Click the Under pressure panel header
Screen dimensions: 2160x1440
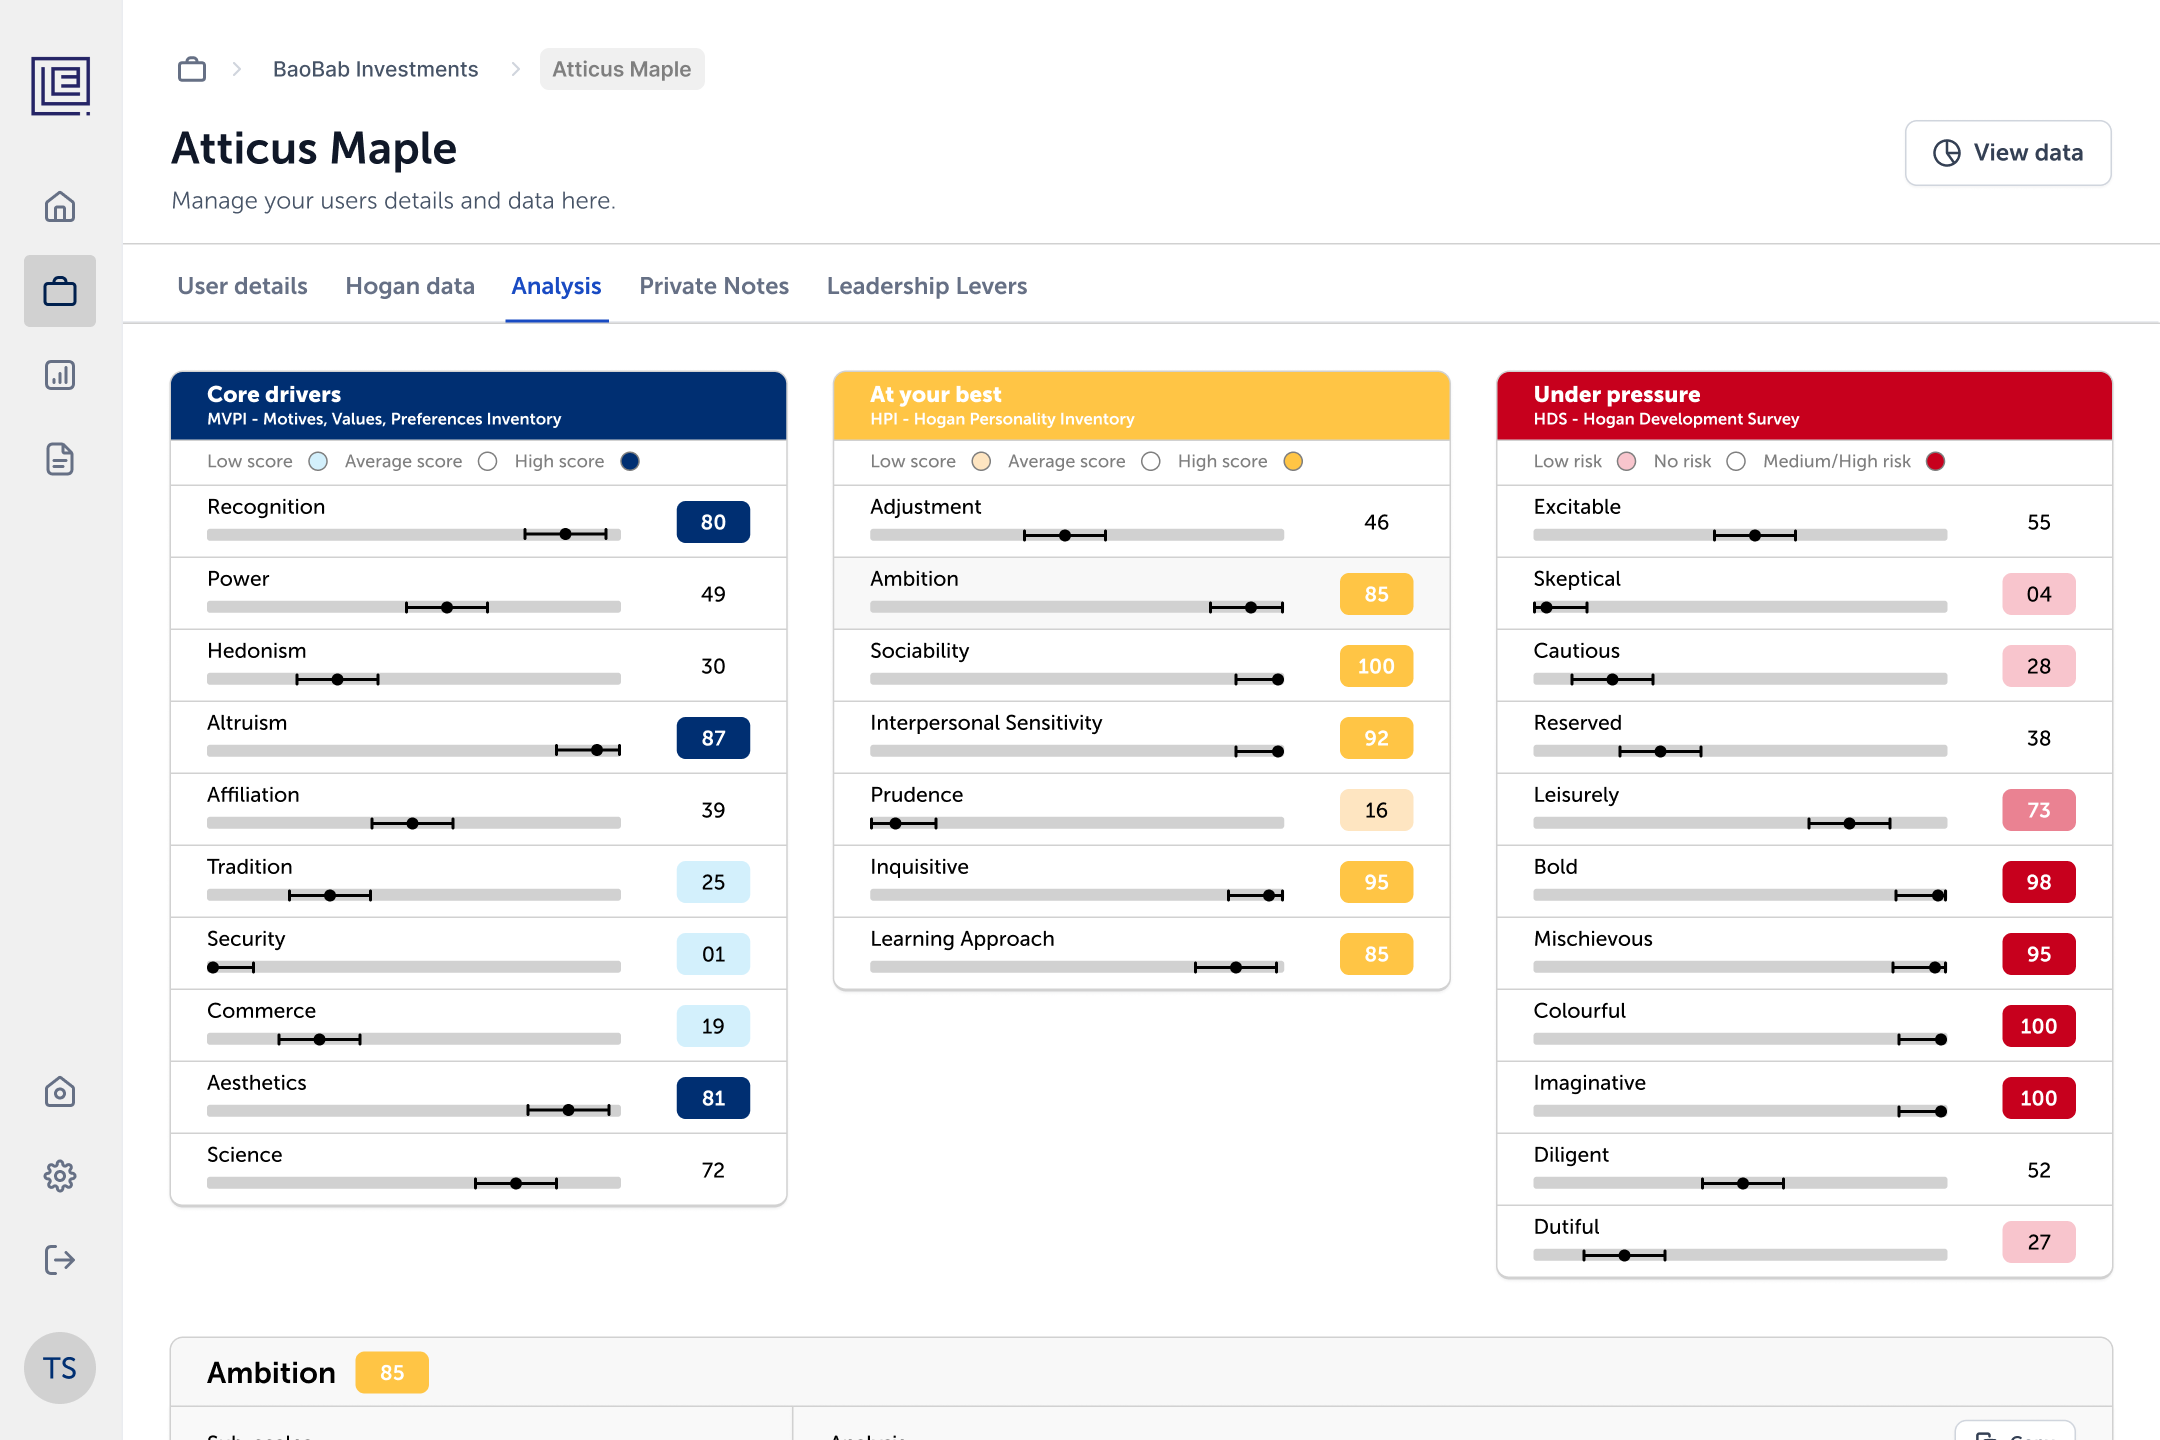pos(1804,406)
